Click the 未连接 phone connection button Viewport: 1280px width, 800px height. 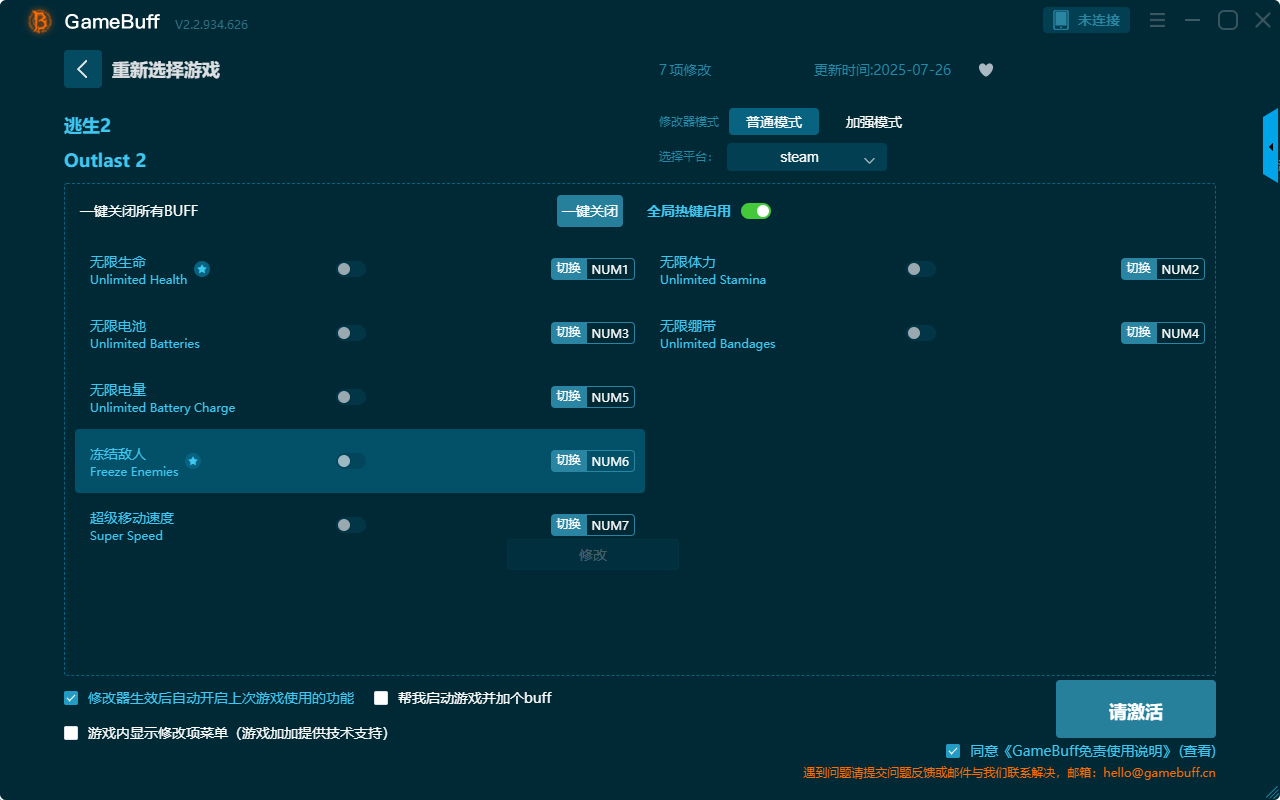(1087, 20)
